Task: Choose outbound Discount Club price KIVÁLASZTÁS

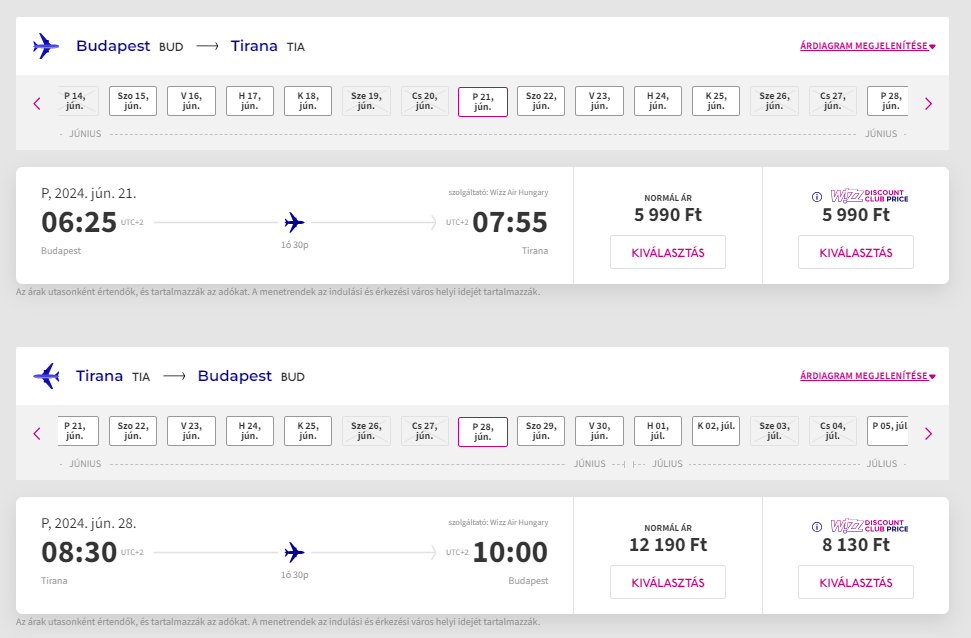Action: [856, 252]
